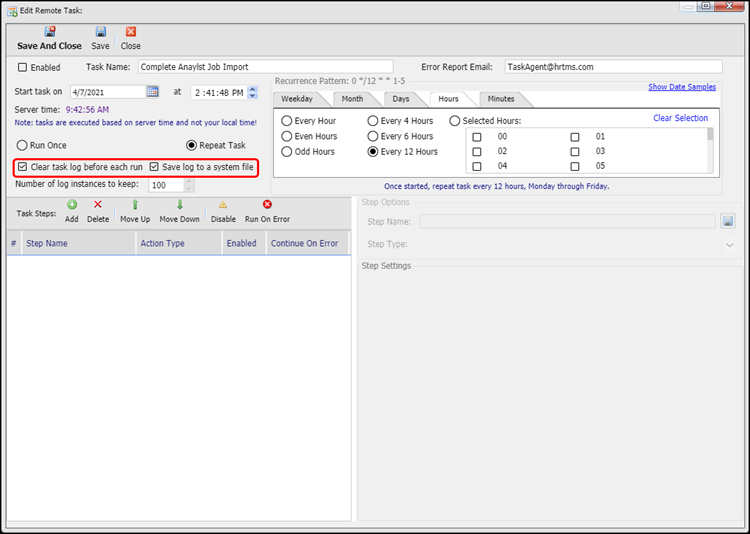Uncheck Clear task log before each run
The width and height of the screenshot is (750, 534).
tap(22, 167)
